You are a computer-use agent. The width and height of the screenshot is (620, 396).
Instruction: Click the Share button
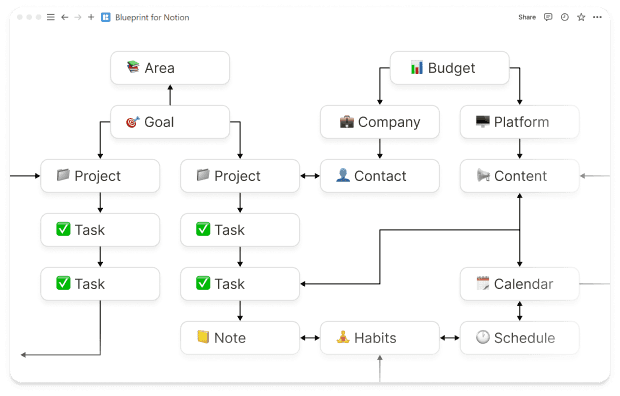pyautogui.click(x=527, y=17)
